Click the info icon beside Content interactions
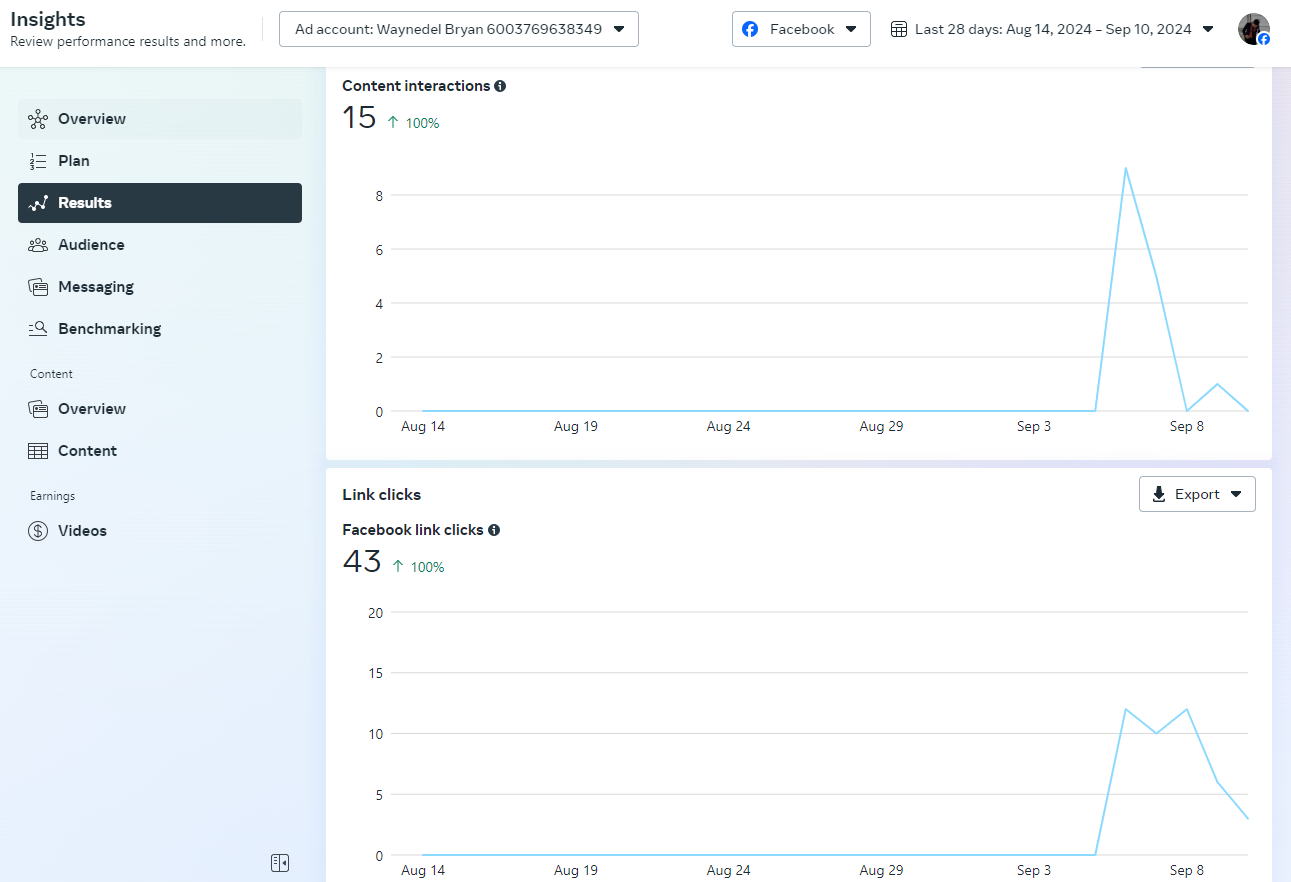The height and width of the screenshot is (882, 1291). click(x=500, y=86)
